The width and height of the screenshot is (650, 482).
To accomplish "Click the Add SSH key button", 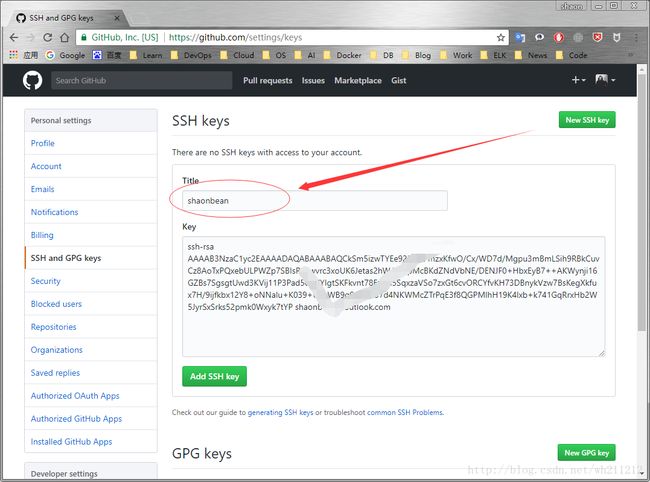I will (x=214, y=376).
